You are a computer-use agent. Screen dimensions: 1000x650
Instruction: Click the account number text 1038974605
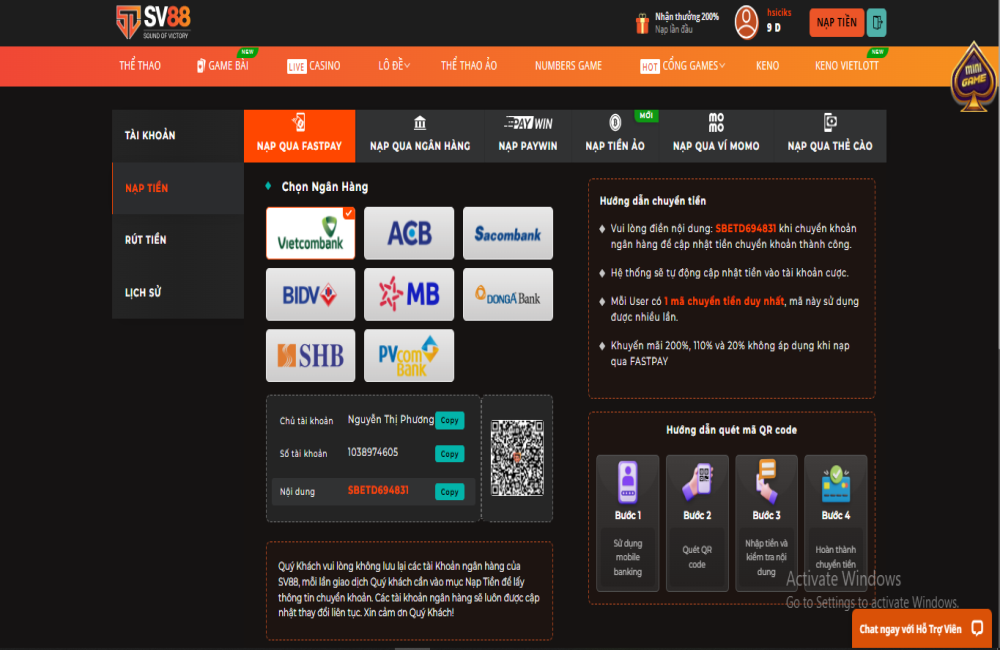point(372,452)
